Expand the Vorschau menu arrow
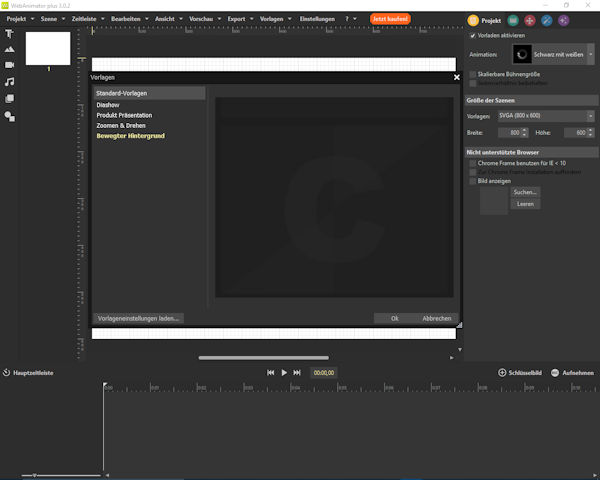Viewport: 600px width, 480px height. point(220,19)
